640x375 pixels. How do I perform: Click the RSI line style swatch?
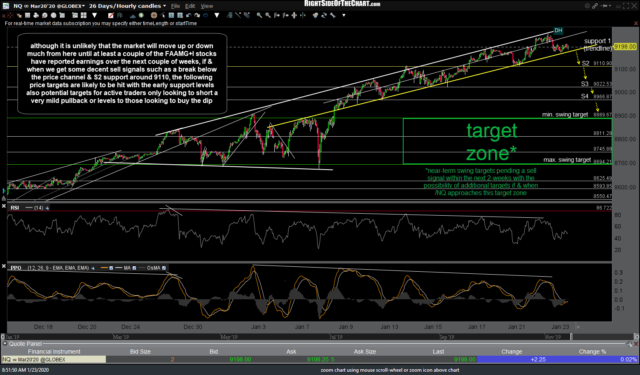(x=29, y=208)
